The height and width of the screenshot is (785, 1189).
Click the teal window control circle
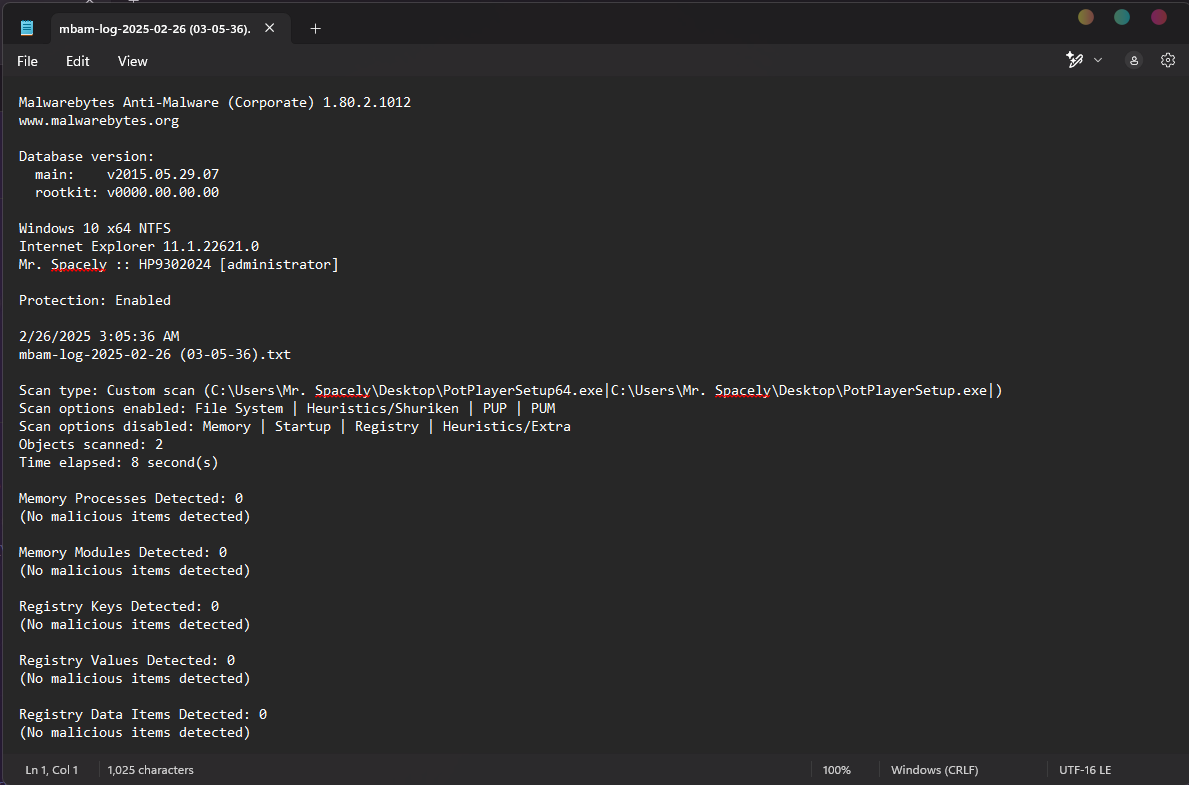click(1122, 17)
